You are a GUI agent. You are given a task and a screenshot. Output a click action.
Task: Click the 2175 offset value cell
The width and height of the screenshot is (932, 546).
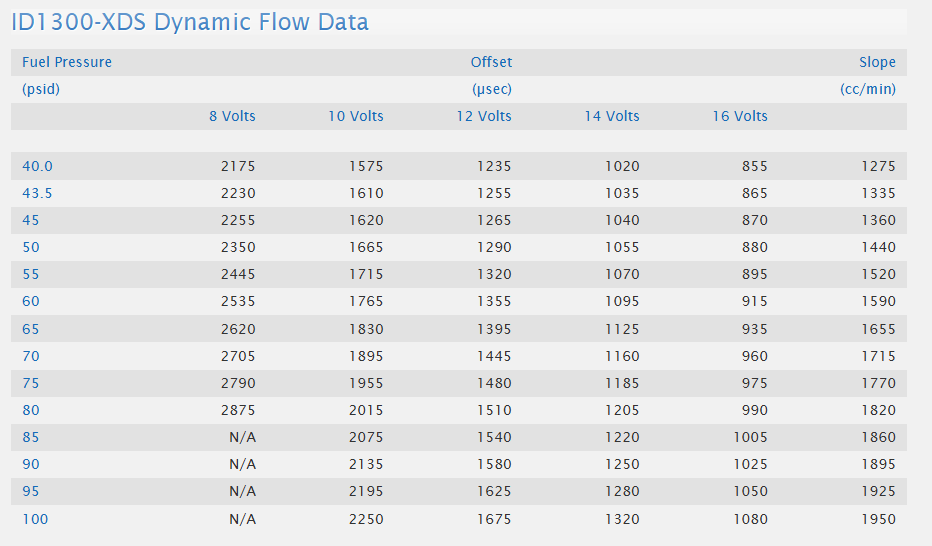(x=238, y=166)
